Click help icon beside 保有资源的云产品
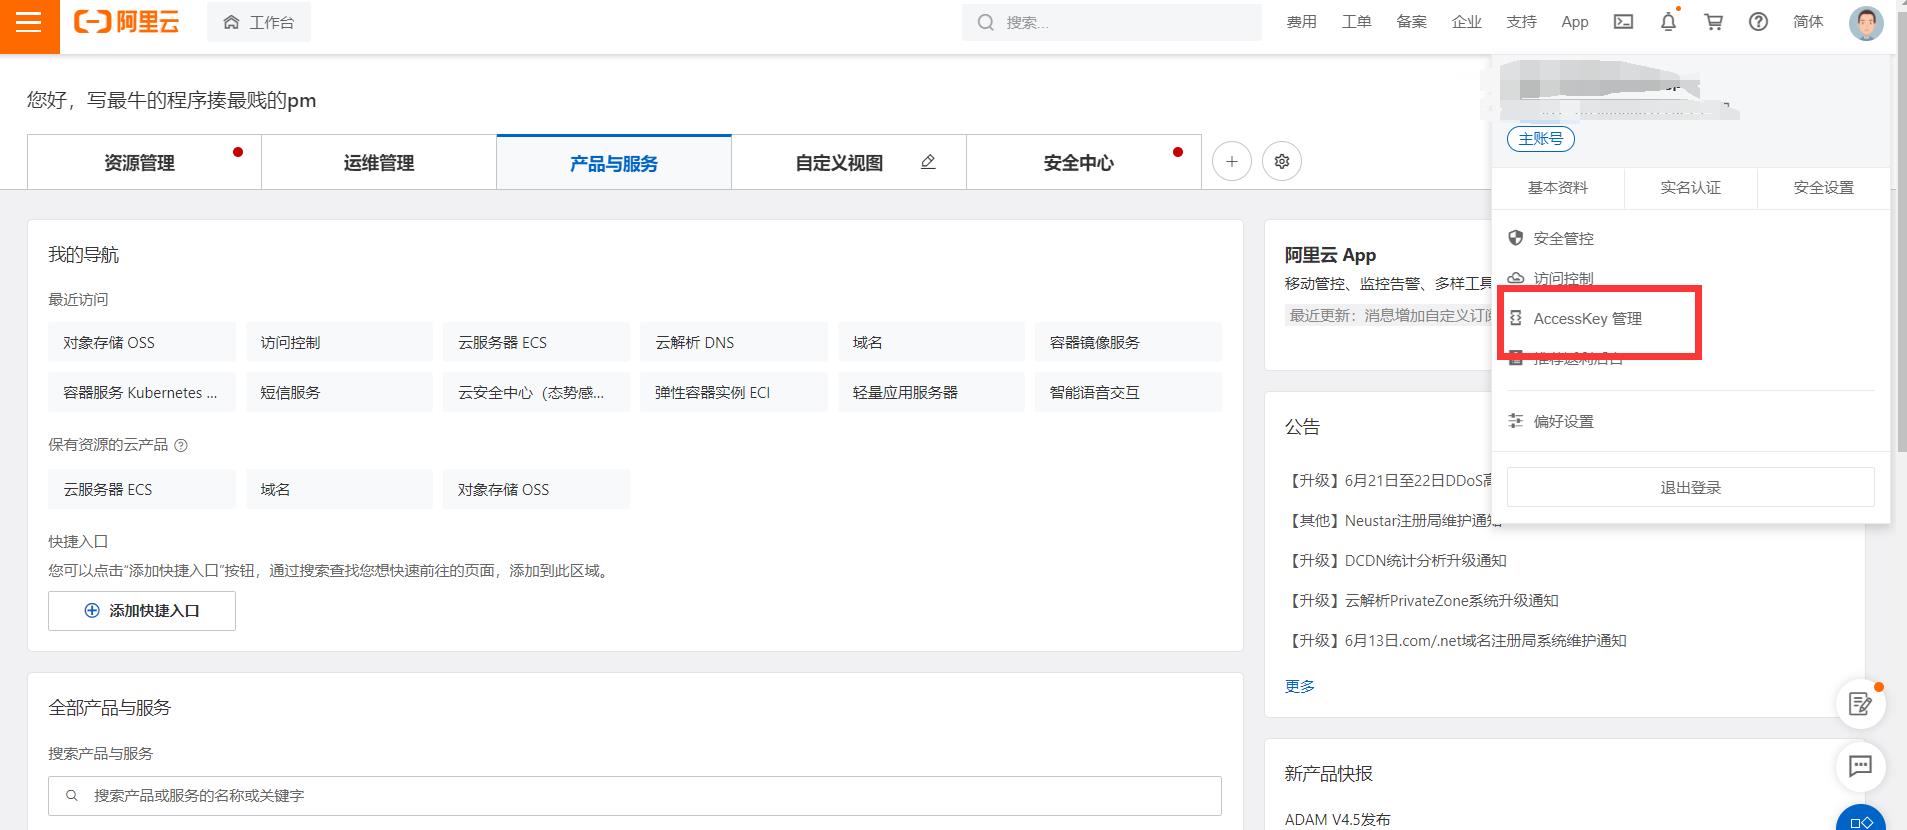Image resolution: width=1907 pixels, height=830 pixels. click(x=181, y=446)
